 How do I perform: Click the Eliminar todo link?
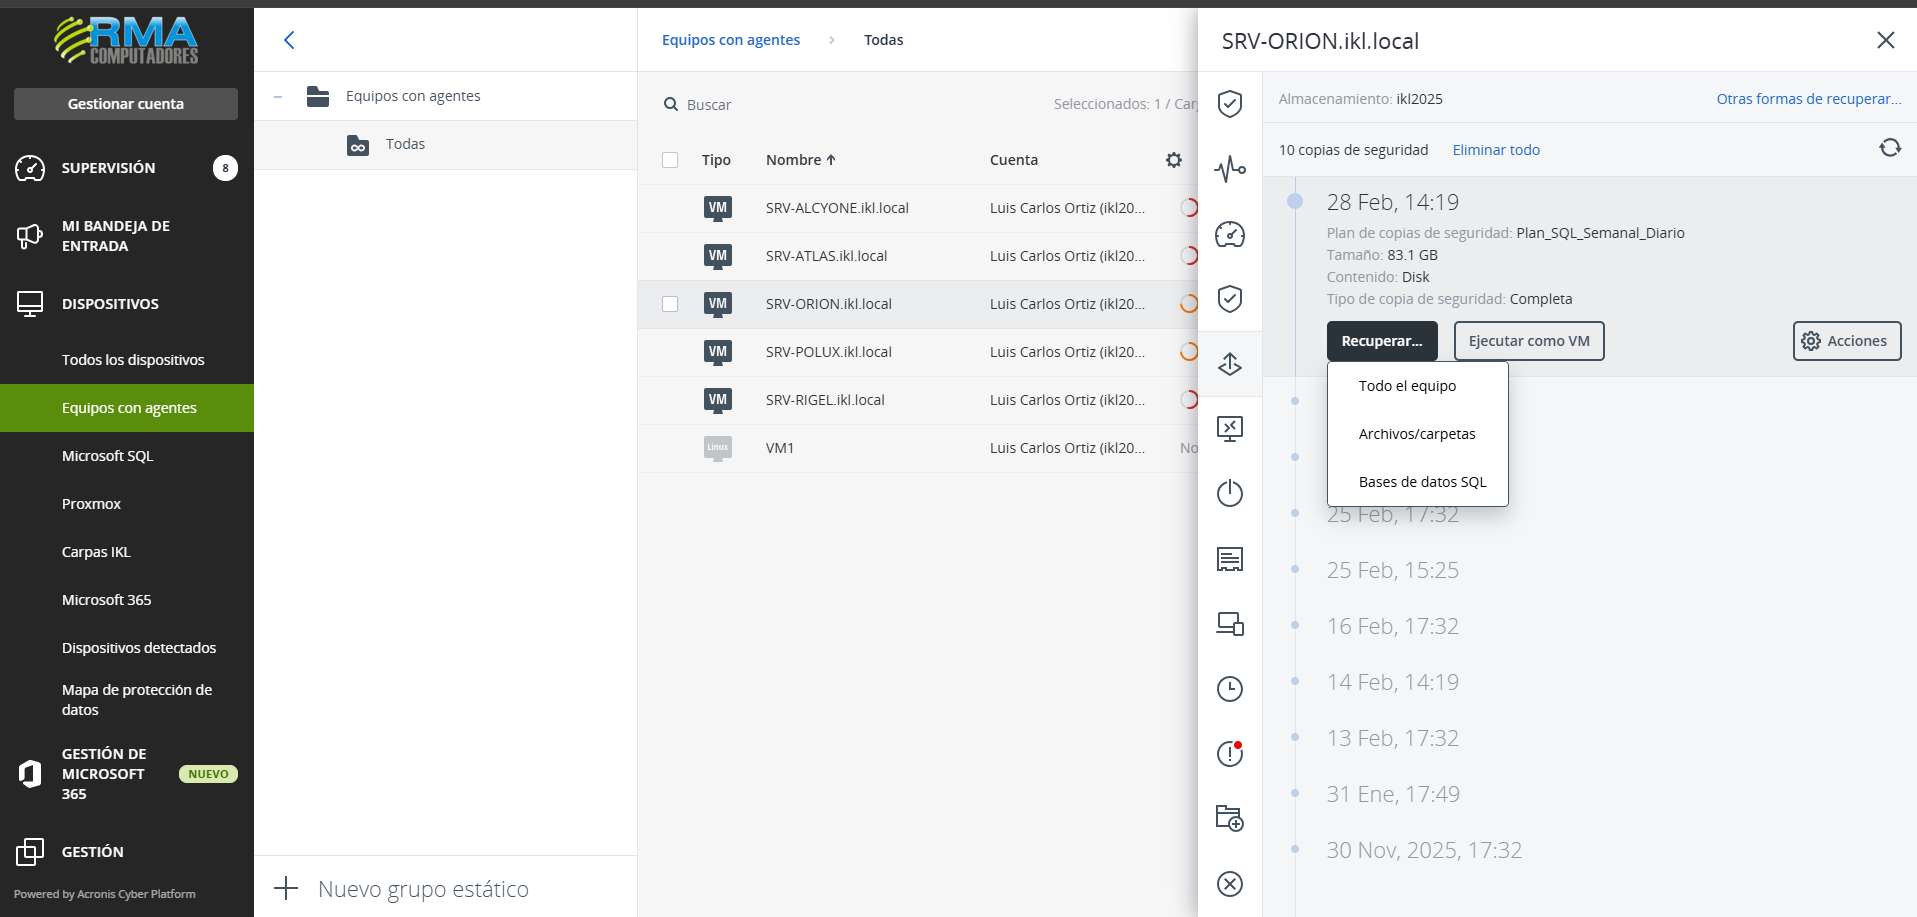[x=1495, y=150]
